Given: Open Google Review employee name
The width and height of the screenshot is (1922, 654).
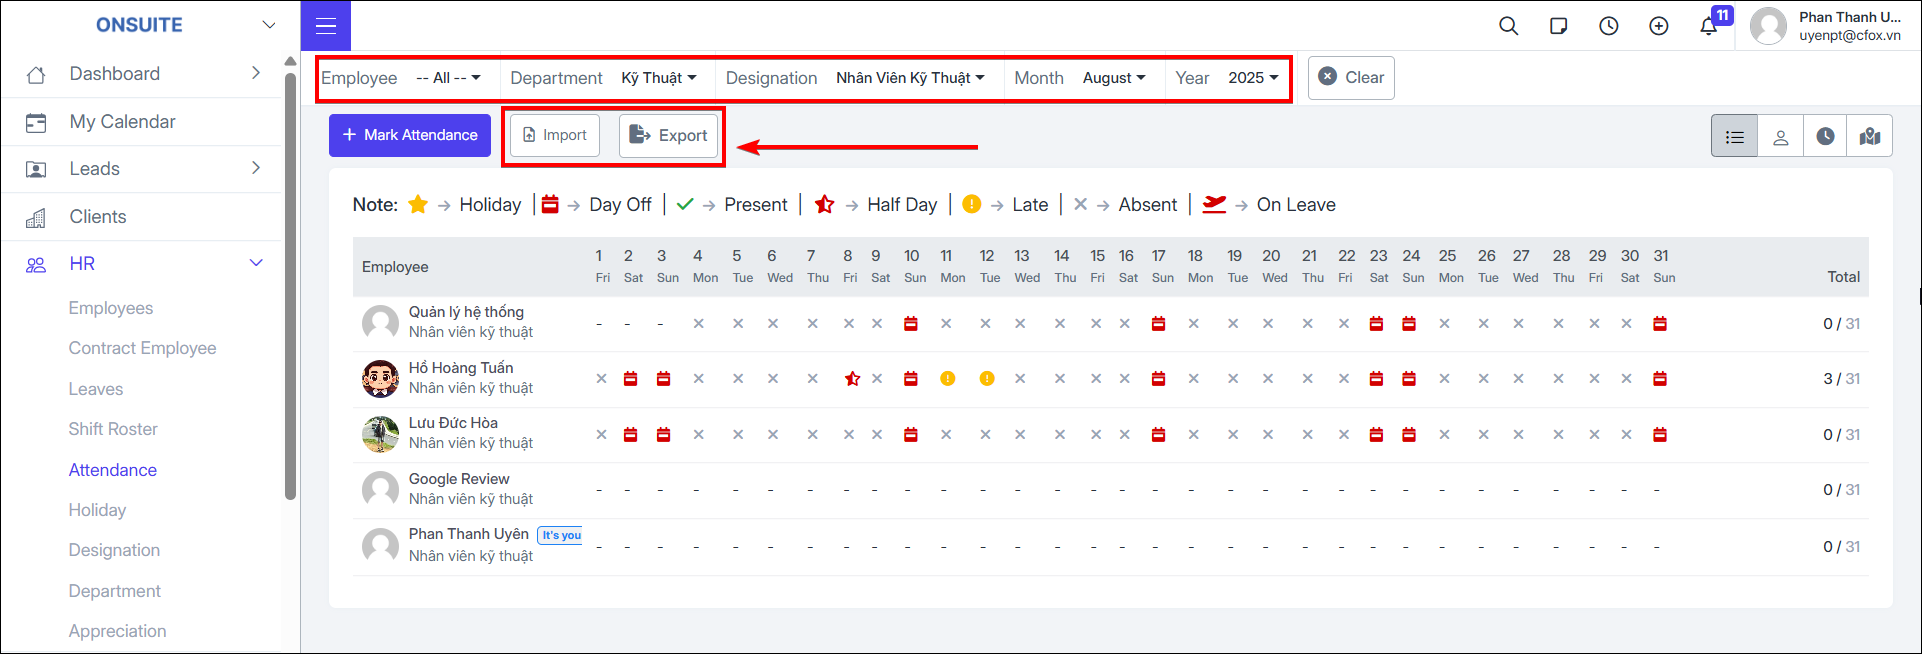Looking at the screenshot, I should pos(459,479).
